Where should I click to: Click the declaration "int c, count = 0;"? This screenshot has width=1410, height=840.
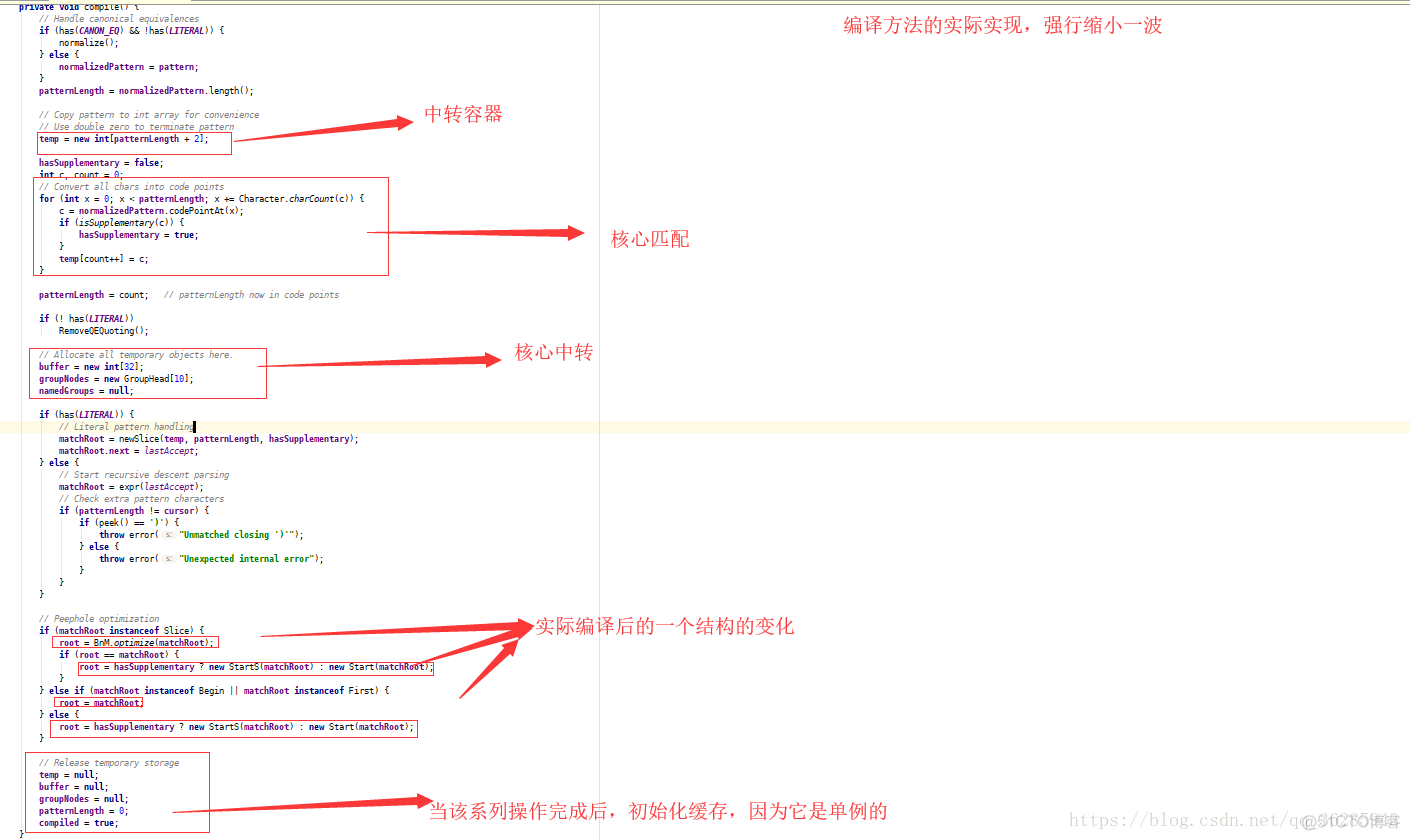pos(82,175)
